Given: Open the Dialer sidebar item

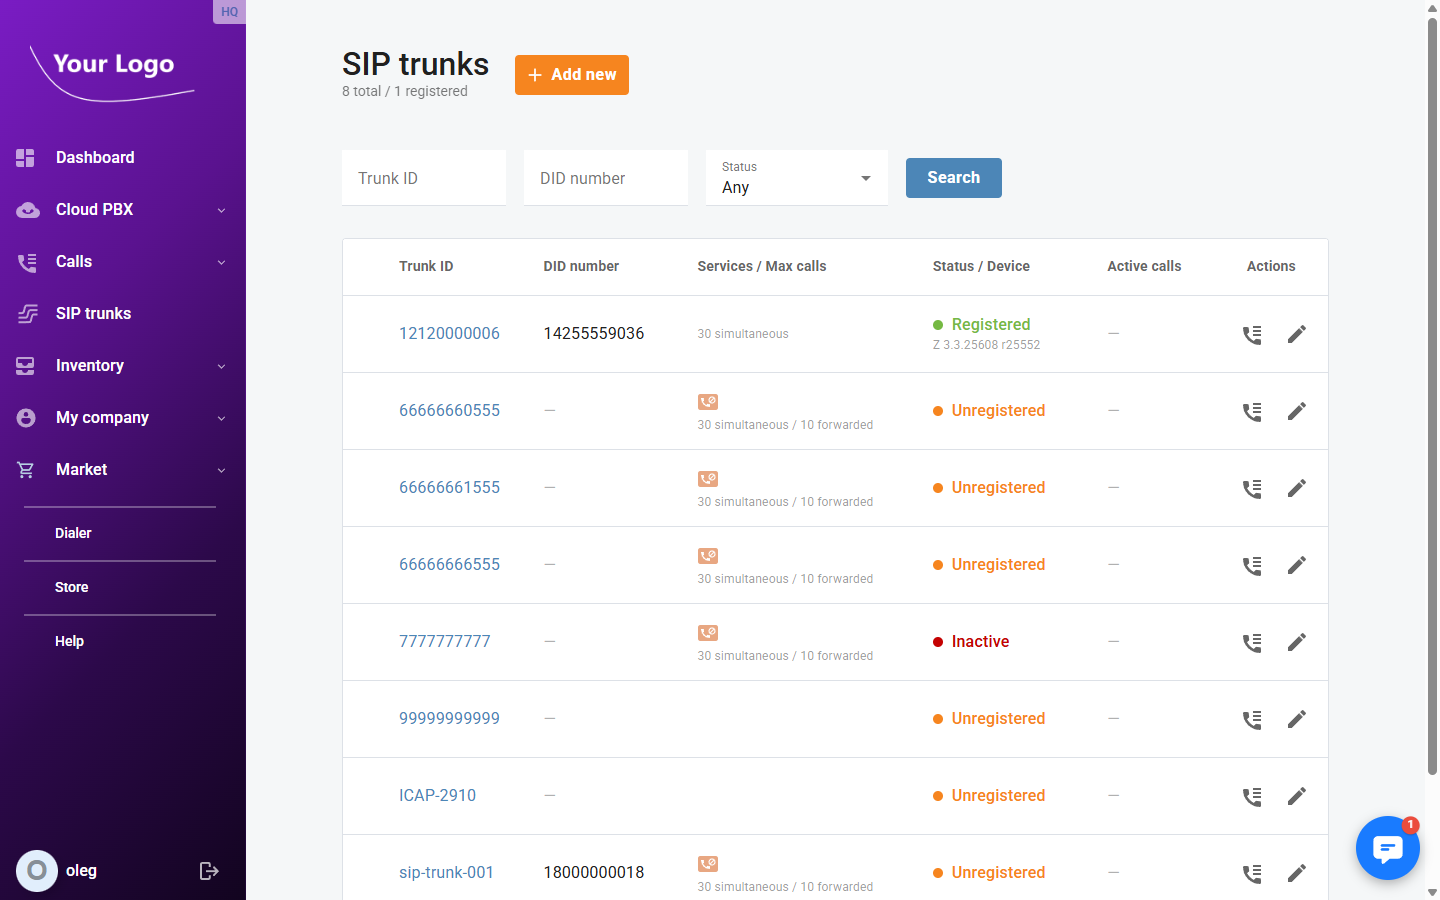Looking at the screenshot, I should 73,534.
